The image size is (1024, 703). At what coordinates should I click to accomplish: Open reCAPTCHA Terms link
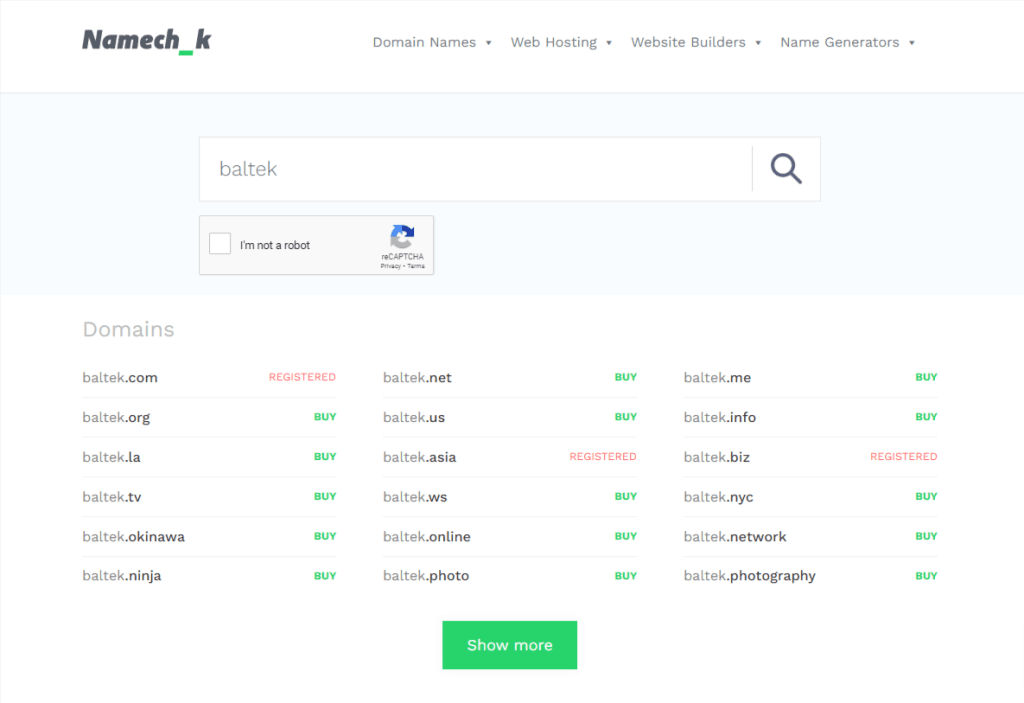point(416,267)
